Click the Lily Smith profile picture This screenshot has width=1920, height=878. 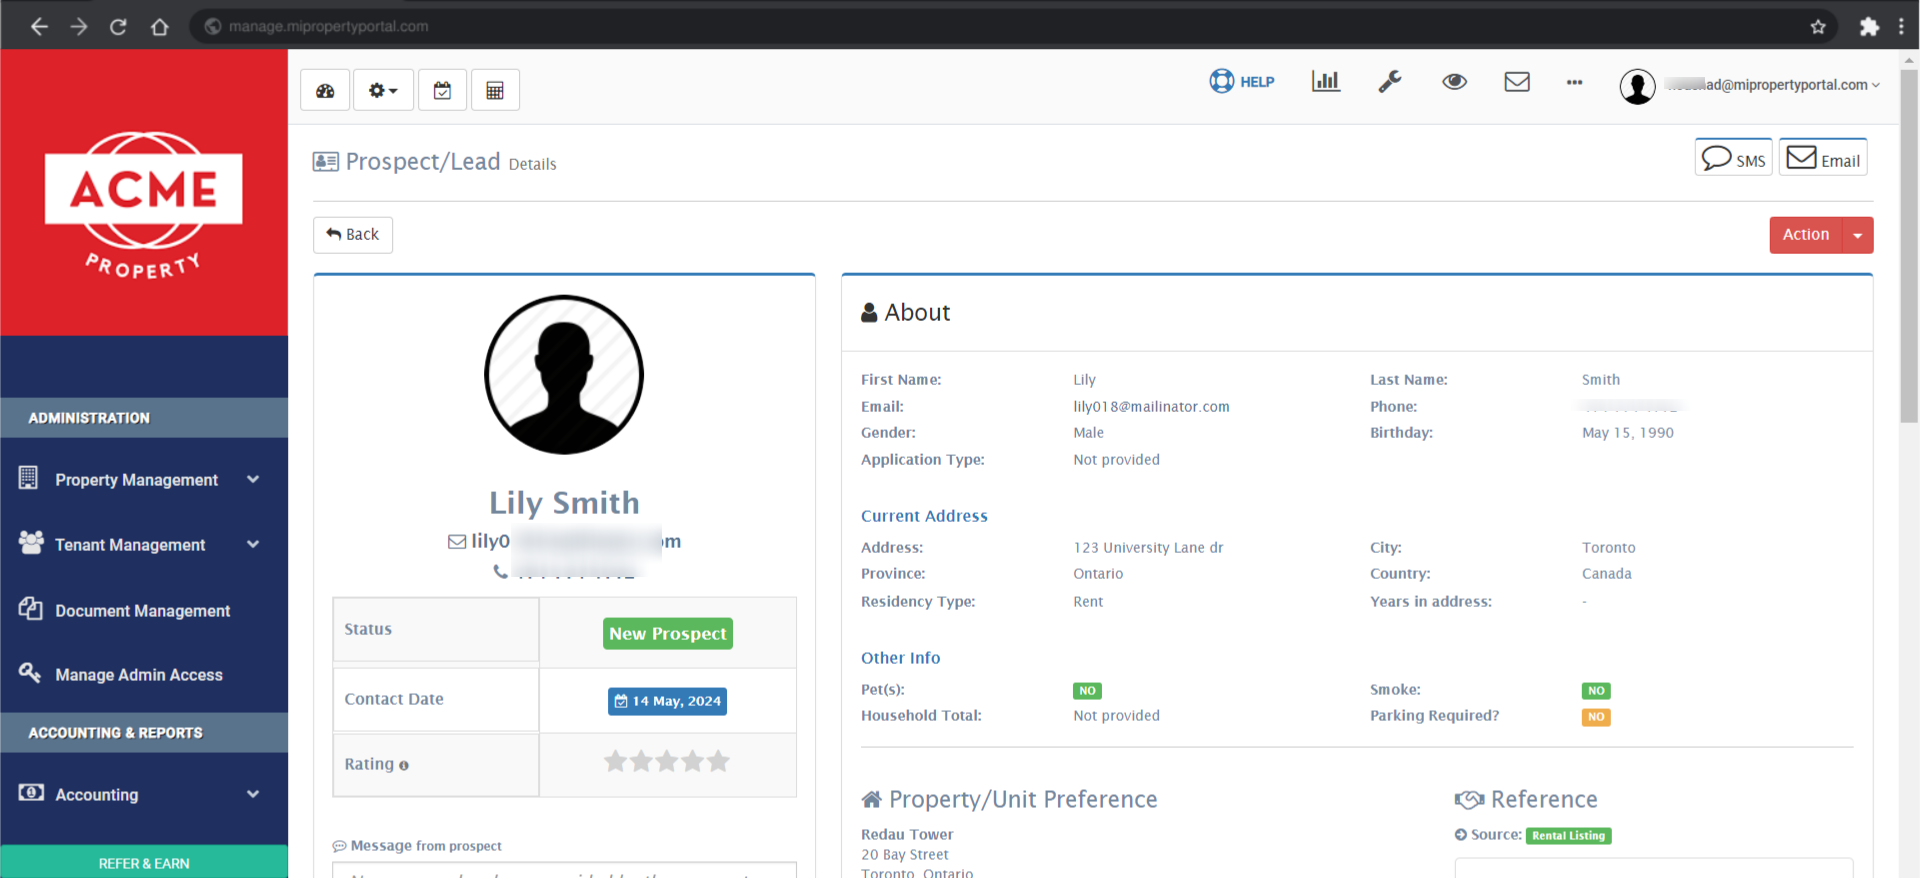coord(564,375)
